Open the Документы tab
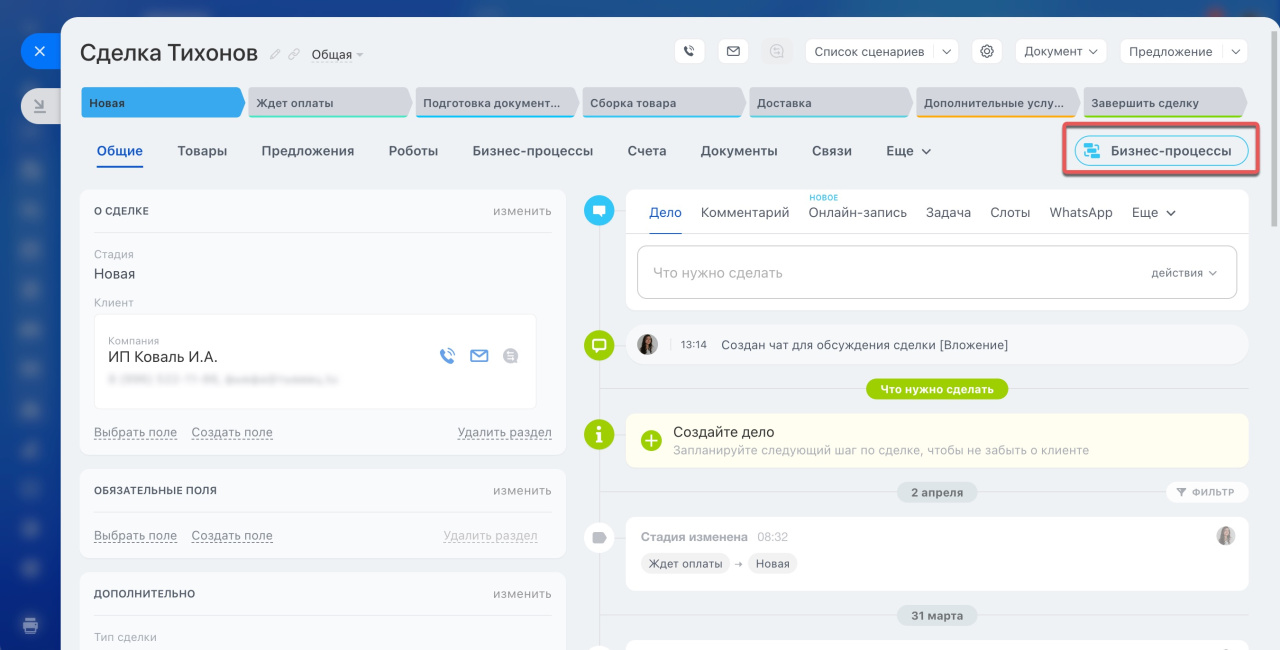This screenshot has height=650, width=1280. pyautogui.click(x=739, y=151)
